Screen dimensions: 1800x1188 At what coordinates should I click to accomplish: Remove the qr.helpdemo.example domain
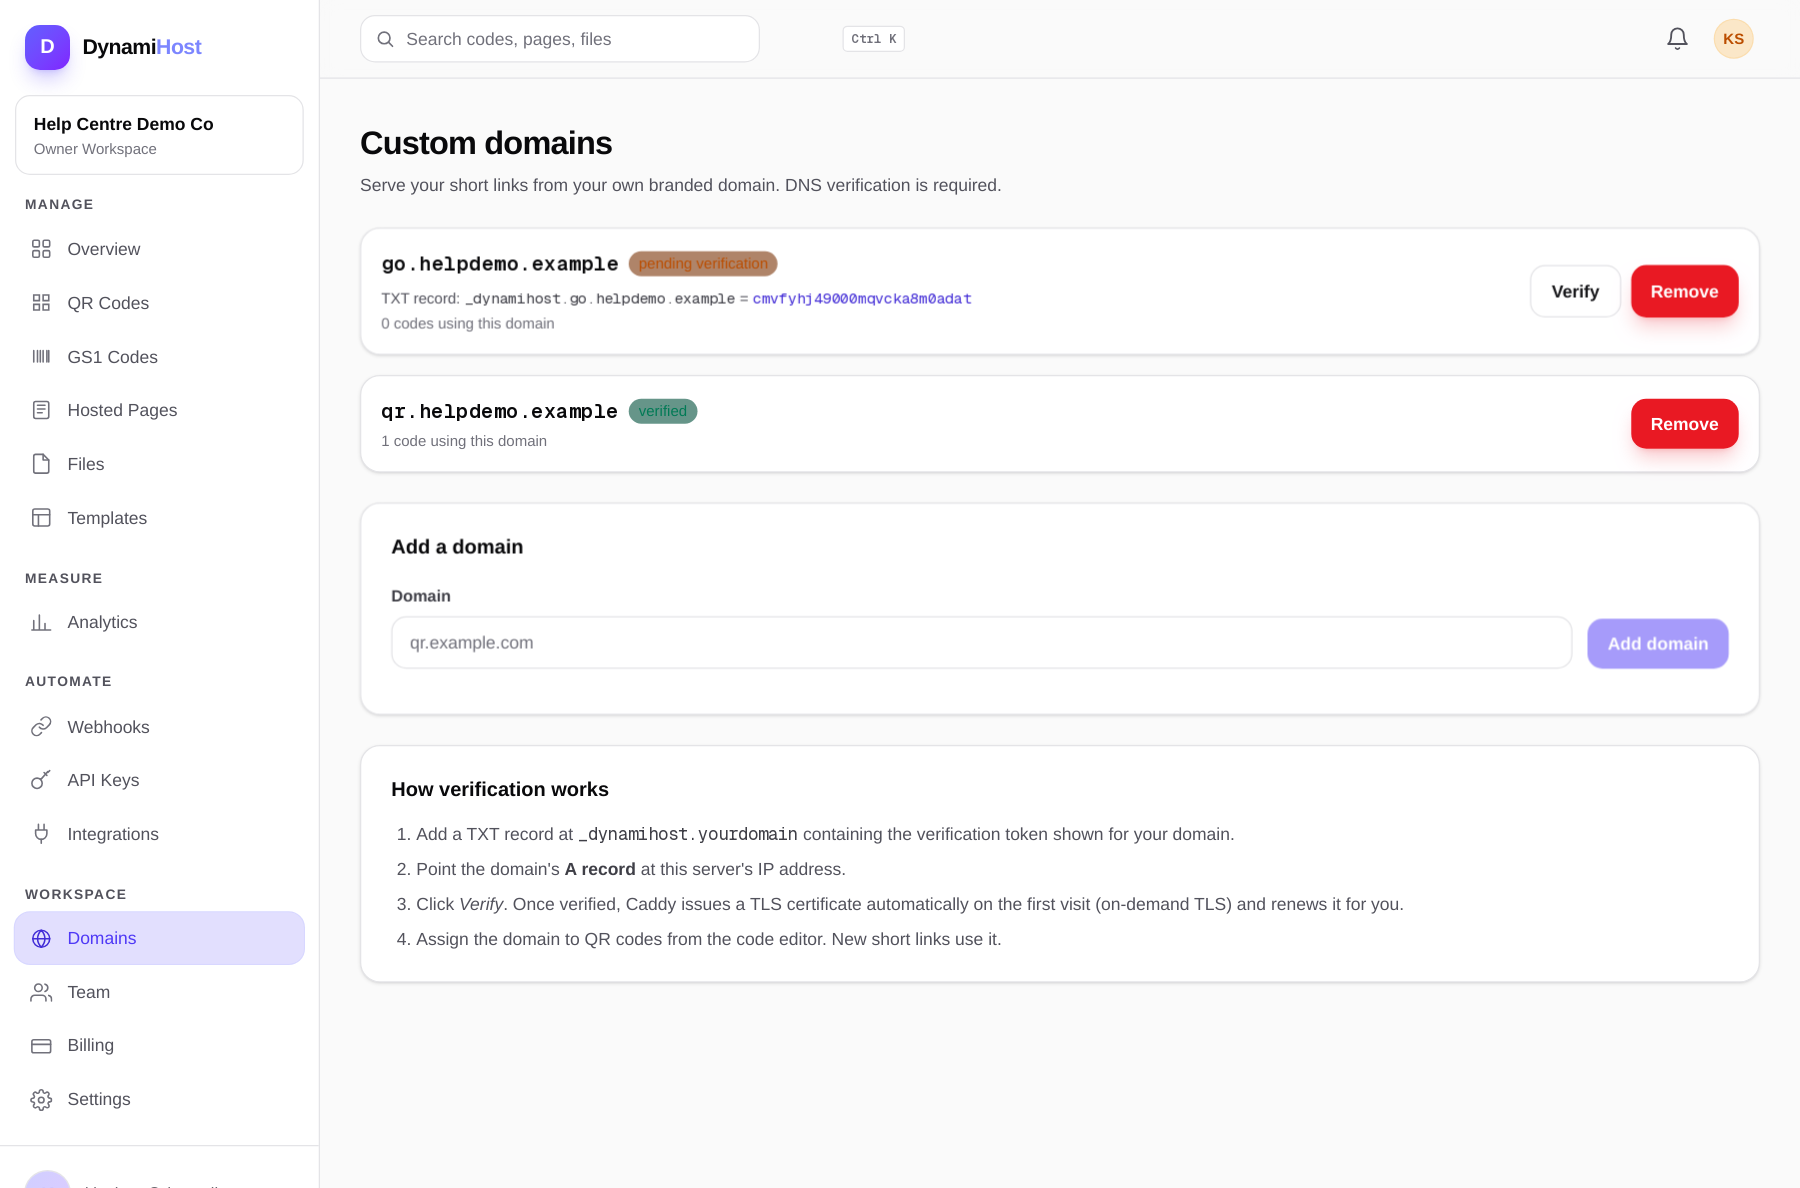coord(1684,424)
